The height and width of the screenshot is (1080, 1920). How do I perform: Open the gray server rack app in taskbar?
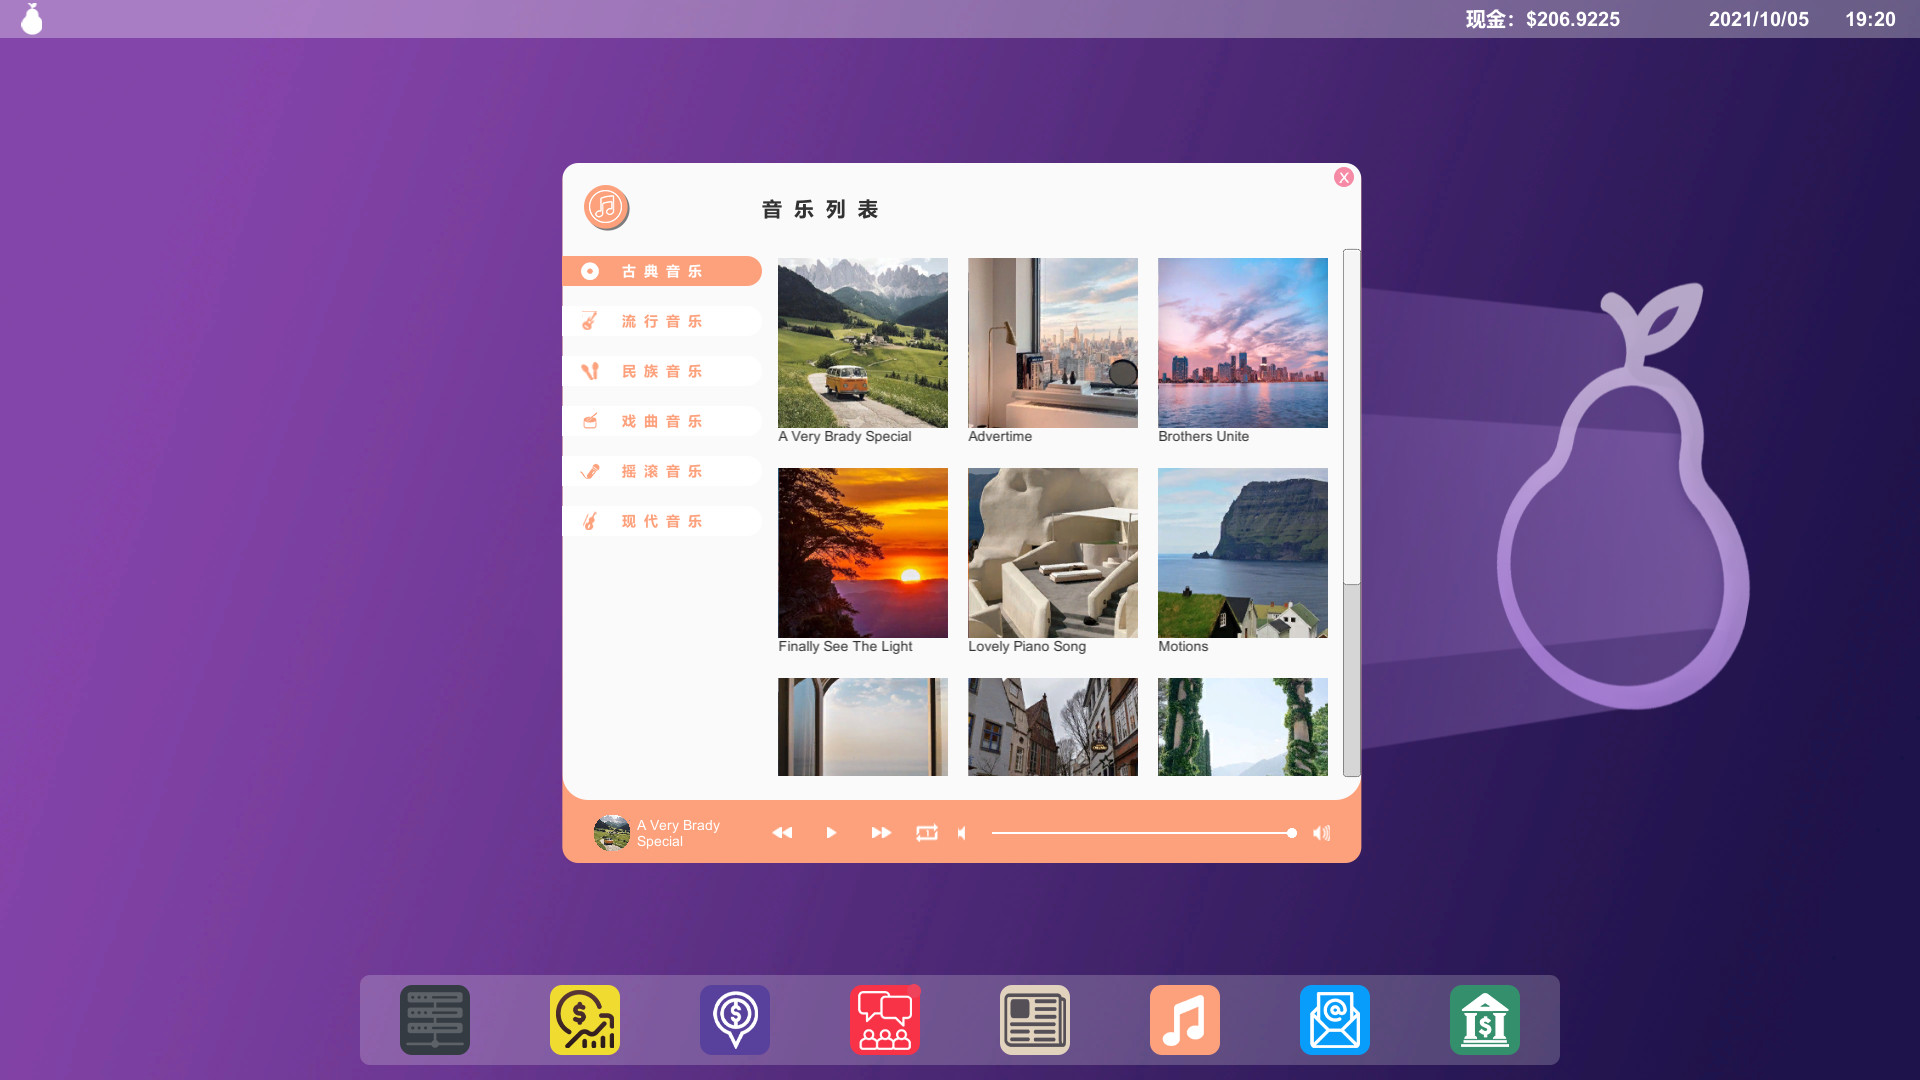[x=435, y=1019]
